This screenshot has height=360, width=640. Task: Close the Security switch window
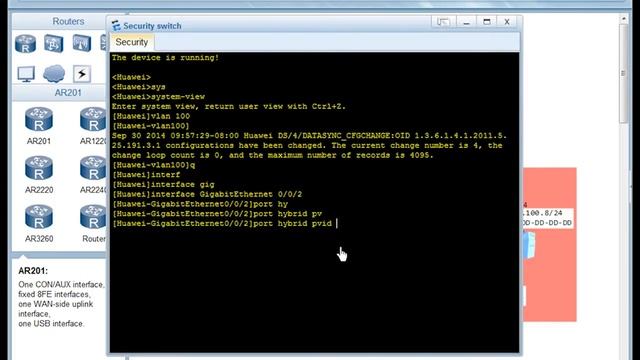(507, 22)
